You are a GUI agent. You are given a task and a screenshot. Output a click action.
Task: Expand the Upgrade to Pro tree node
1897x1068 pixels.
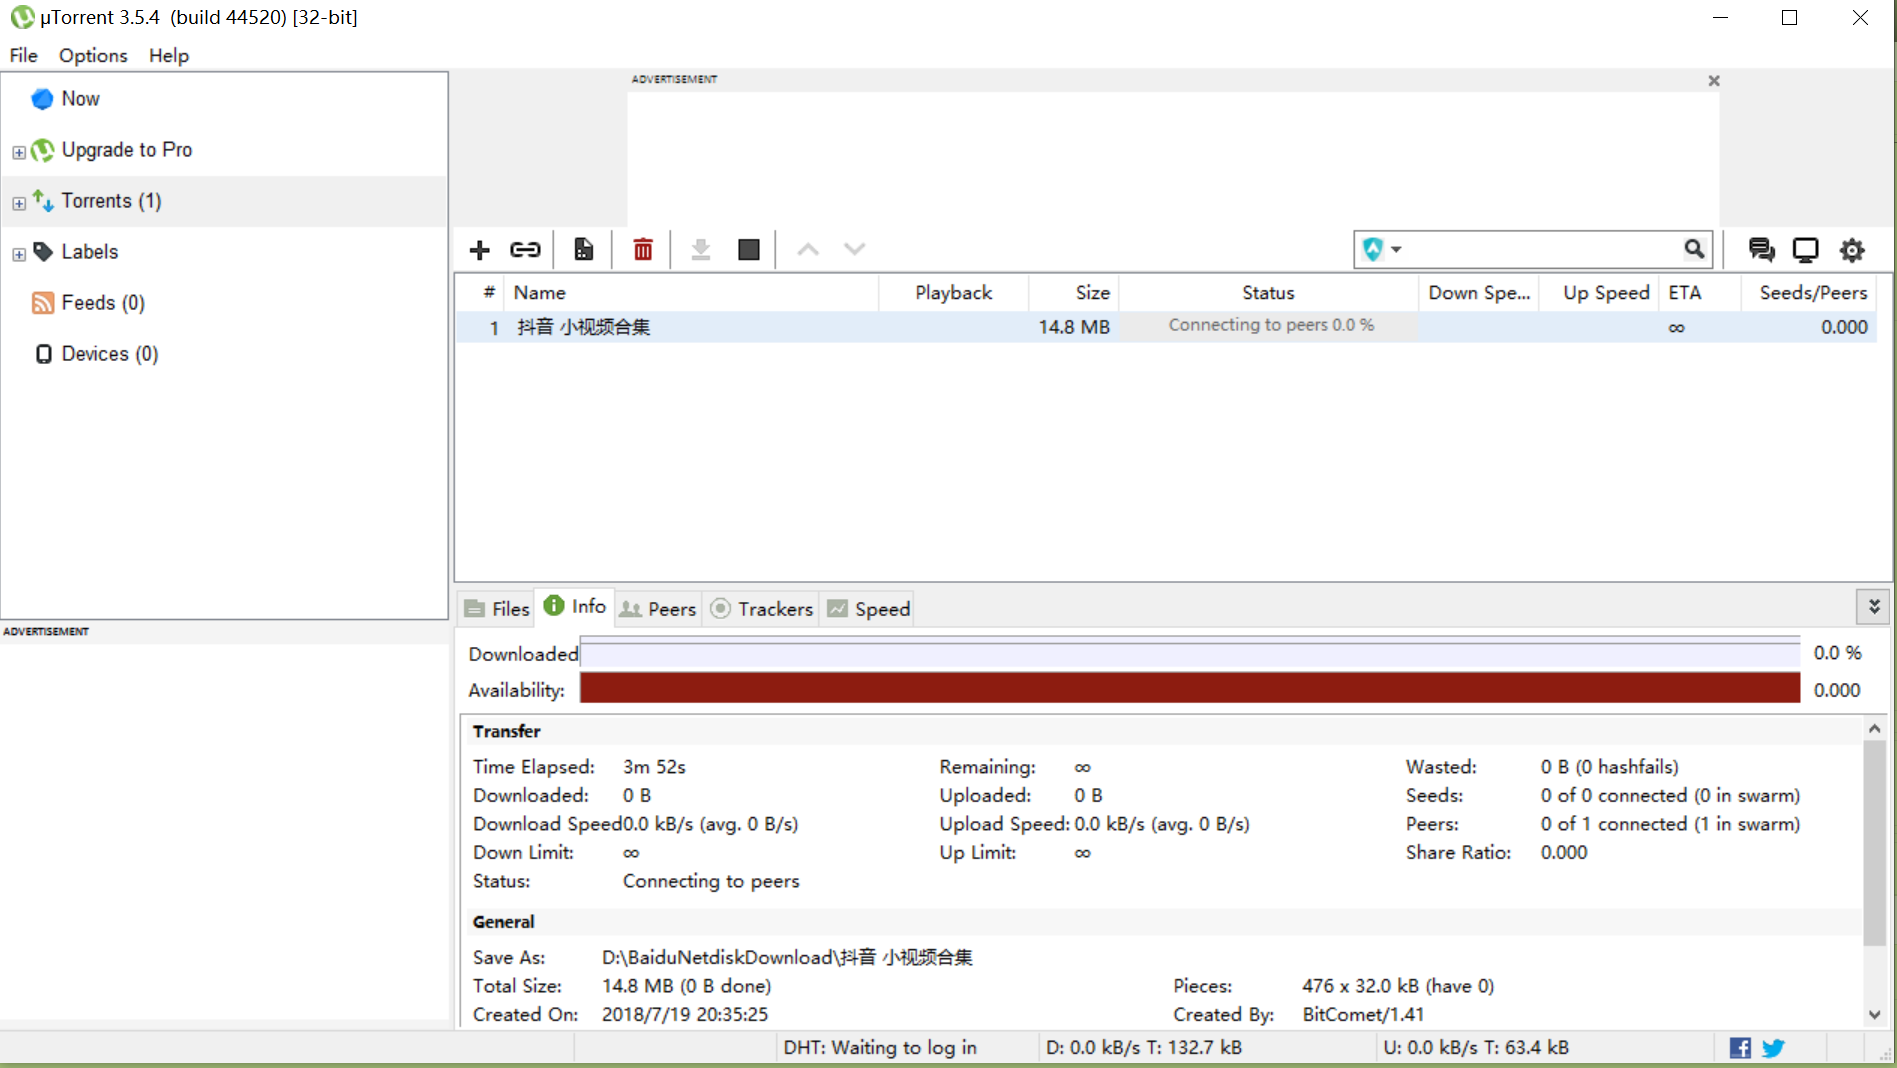[x=19, y=152]
